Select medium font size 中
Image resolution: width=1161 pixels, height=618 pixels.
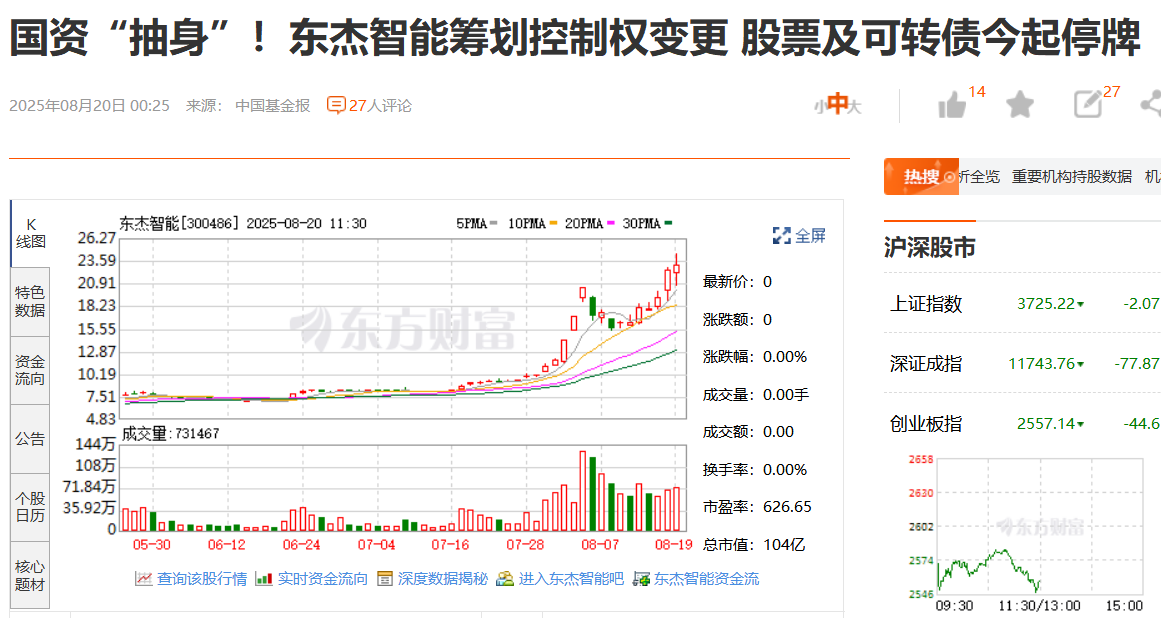(837, 104)
